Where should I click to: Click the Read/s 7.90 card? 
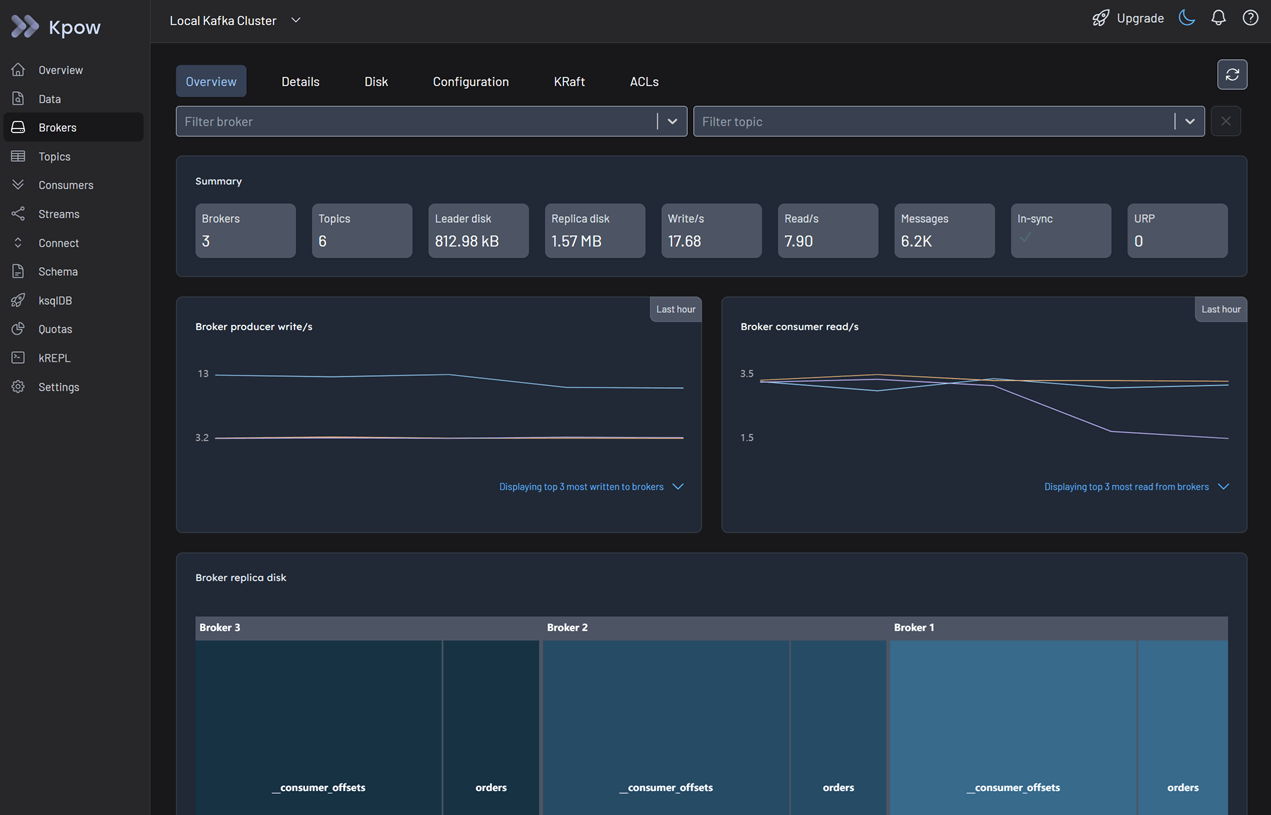coord(828,230)
